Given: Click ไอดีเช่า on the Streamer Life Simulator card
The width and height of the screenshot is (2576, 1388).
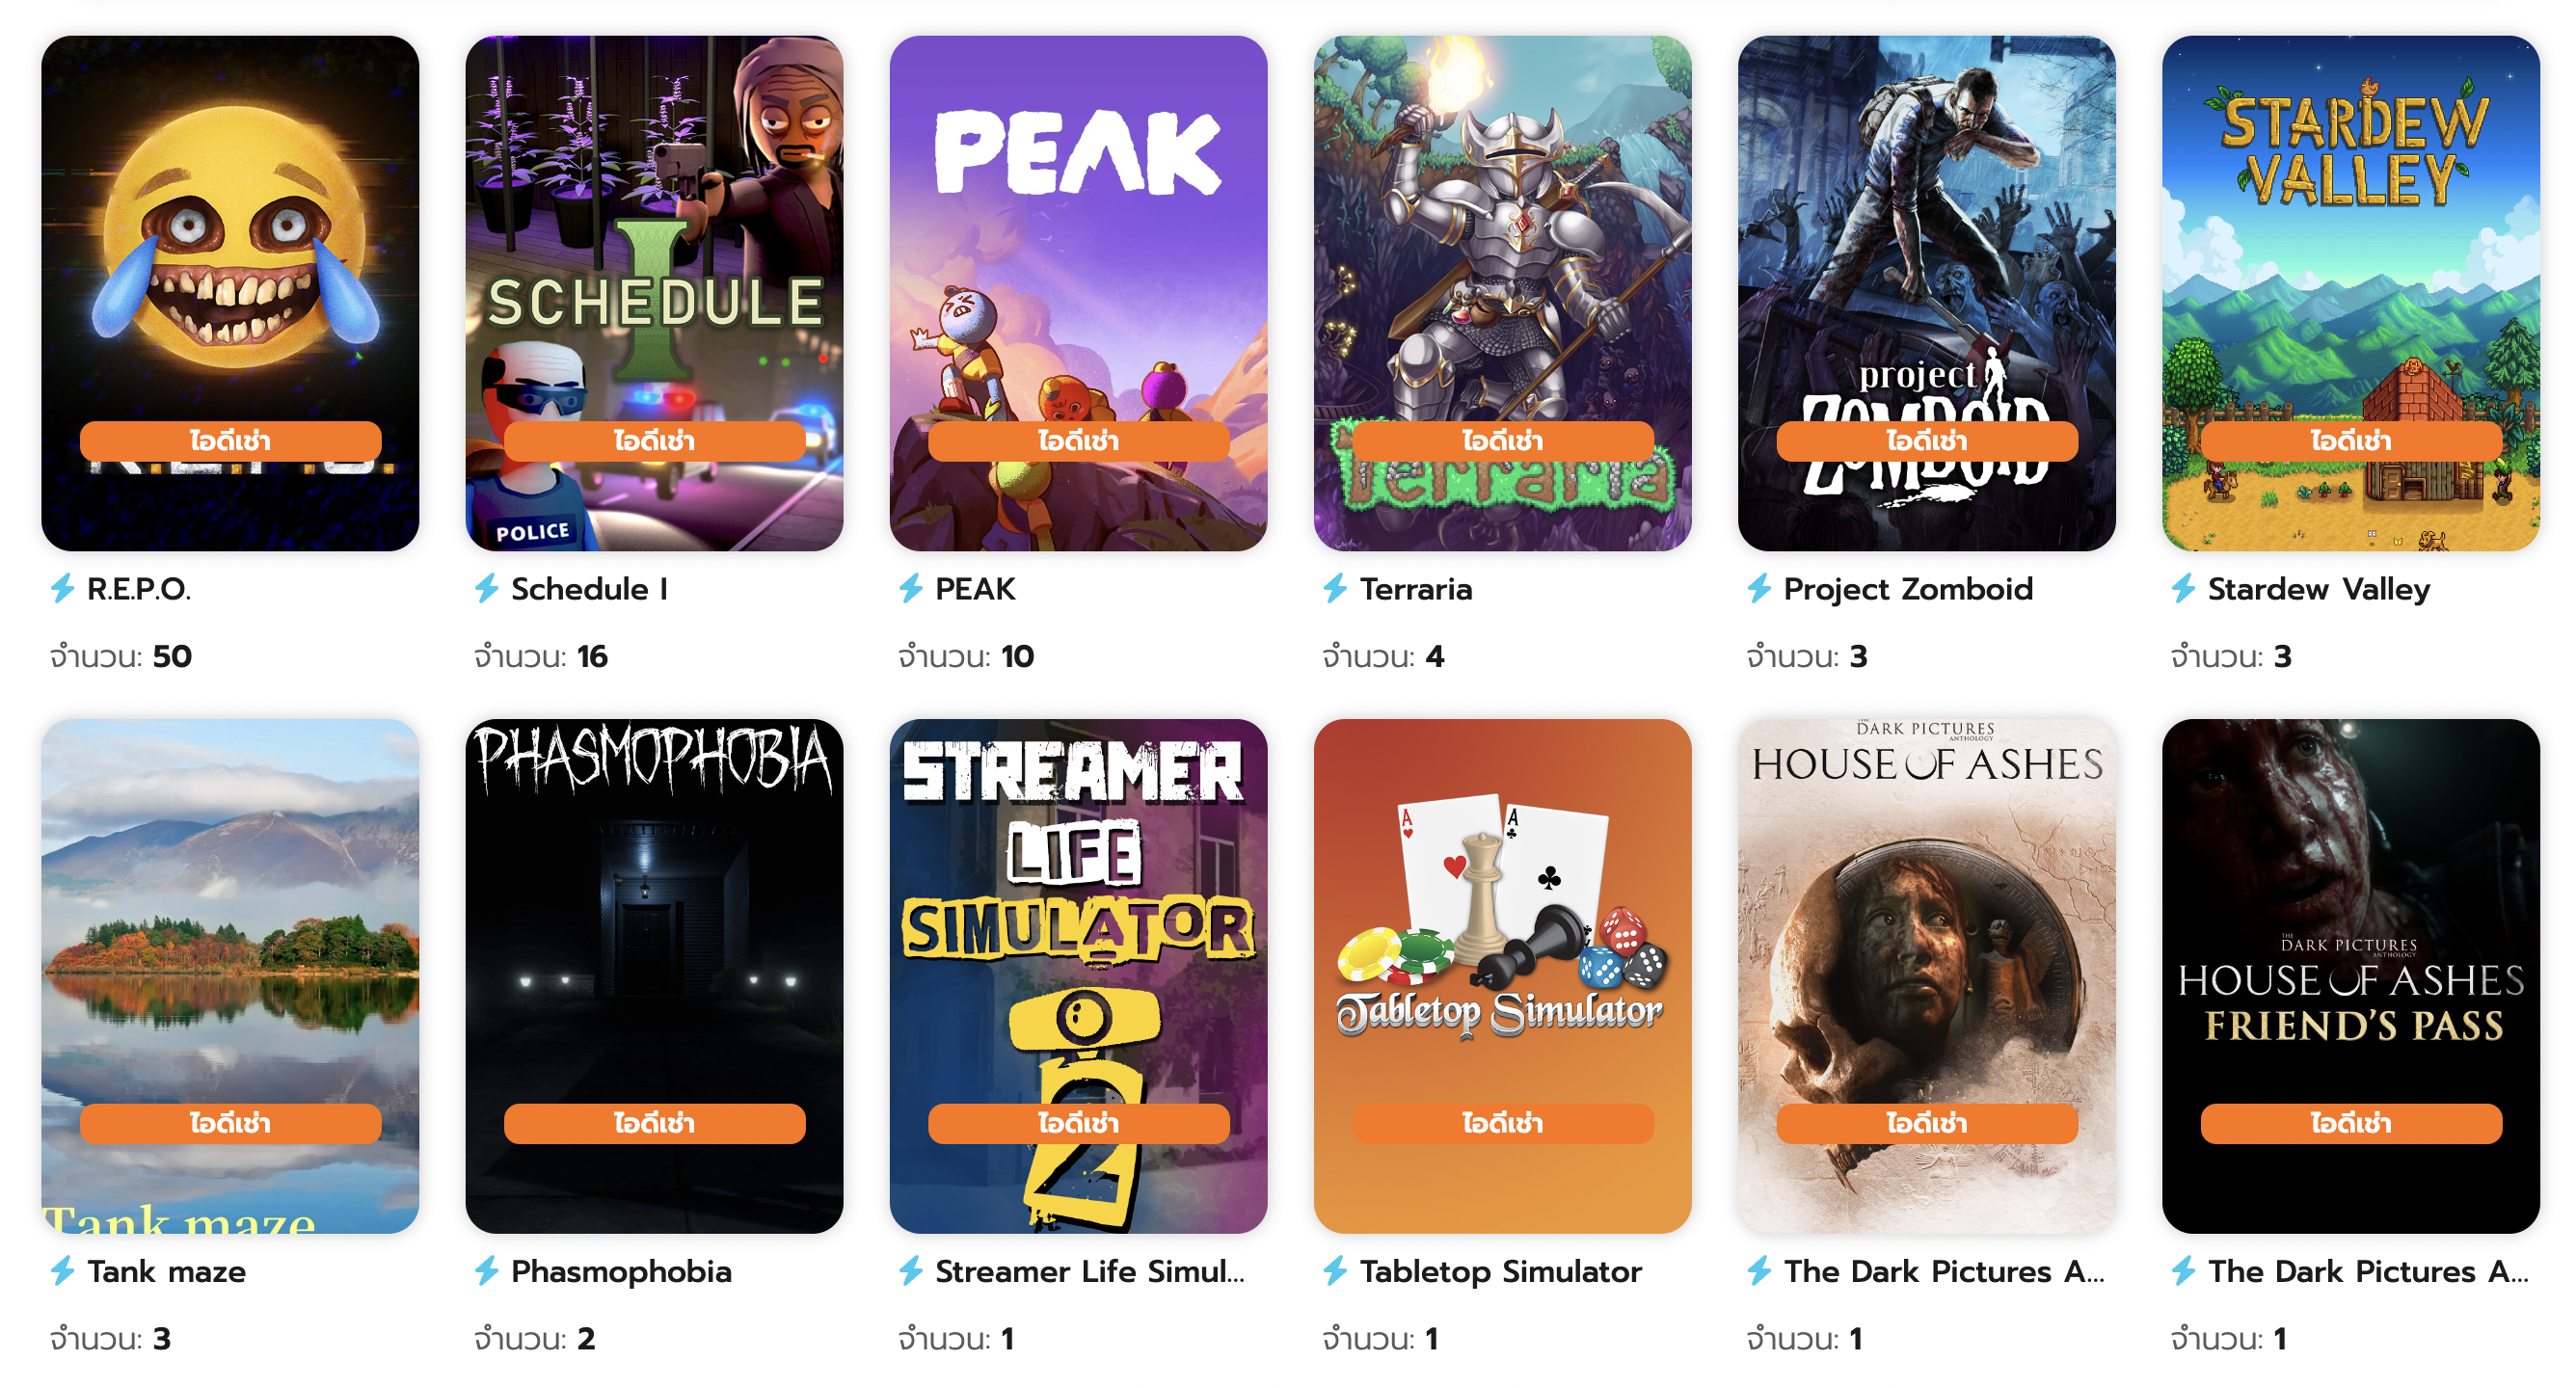Looking at the screenshot, I should [1078, 1124].
